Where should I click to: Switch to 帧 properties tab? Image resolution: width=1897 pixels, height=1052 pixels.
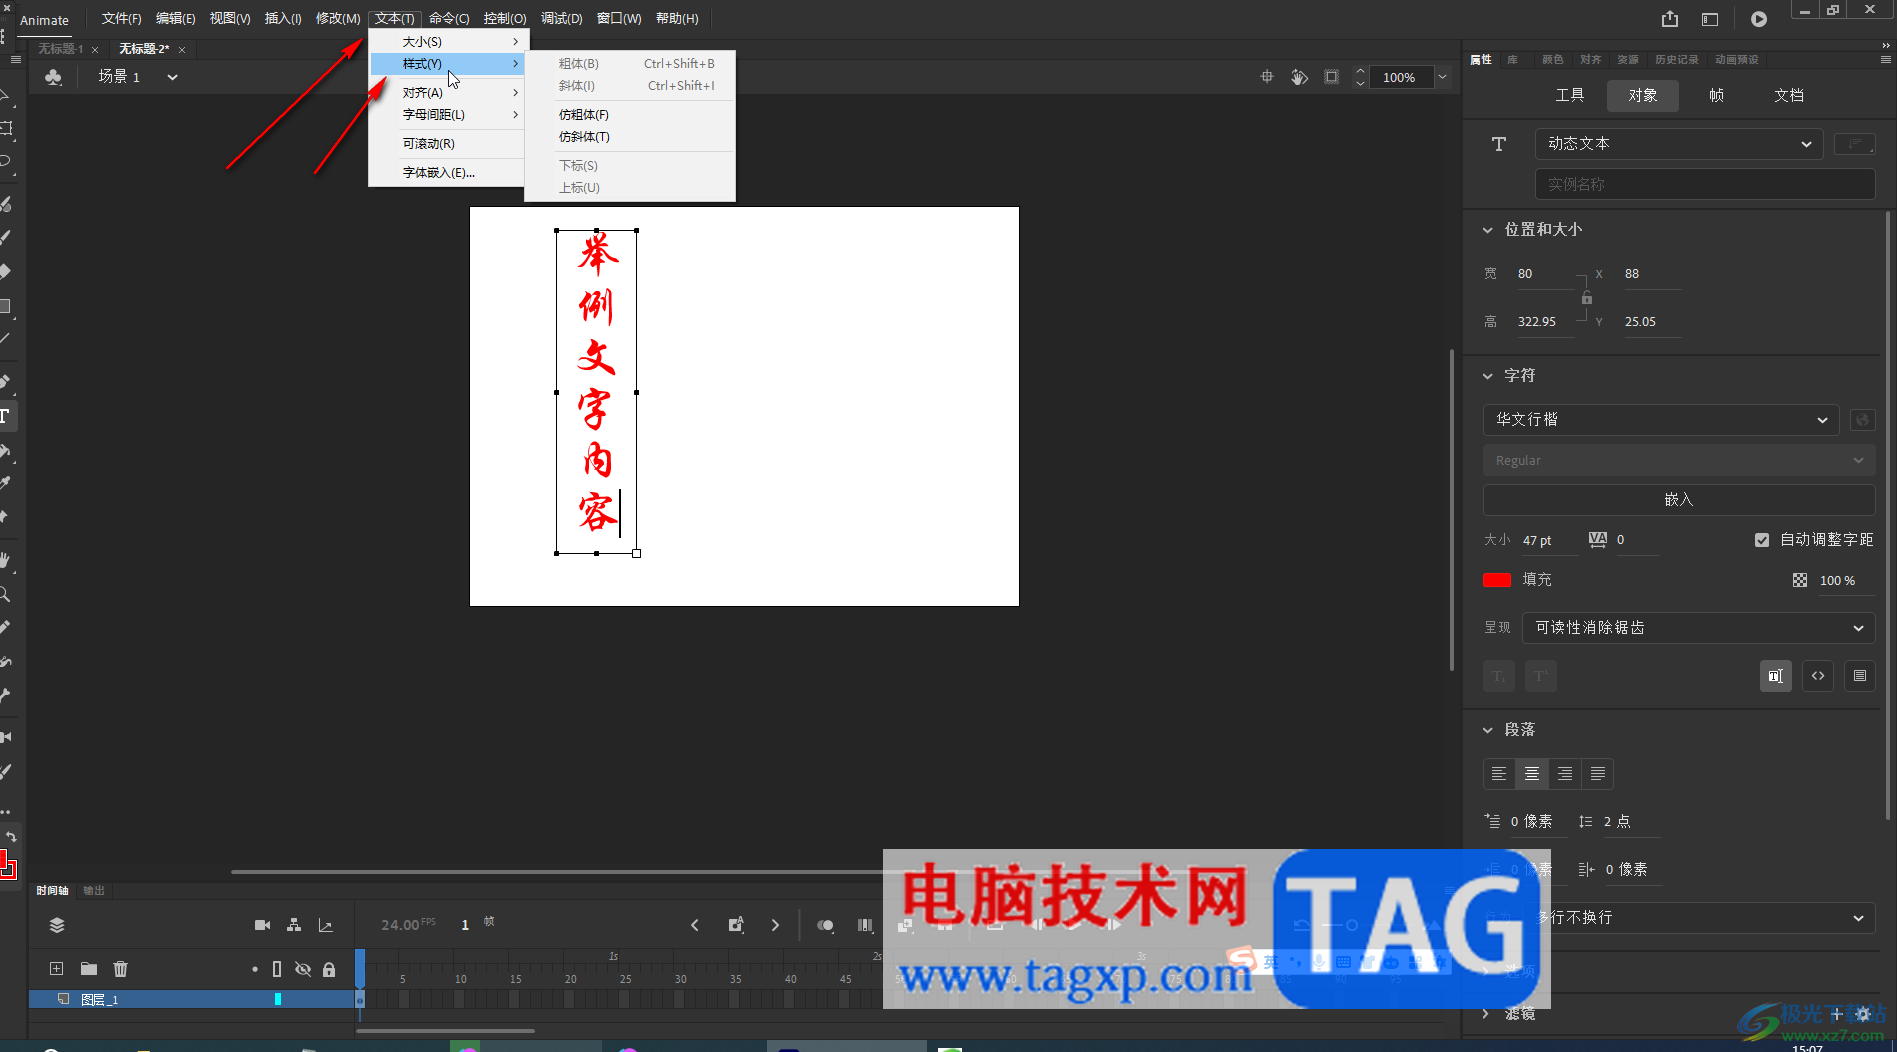(1716, 96)
